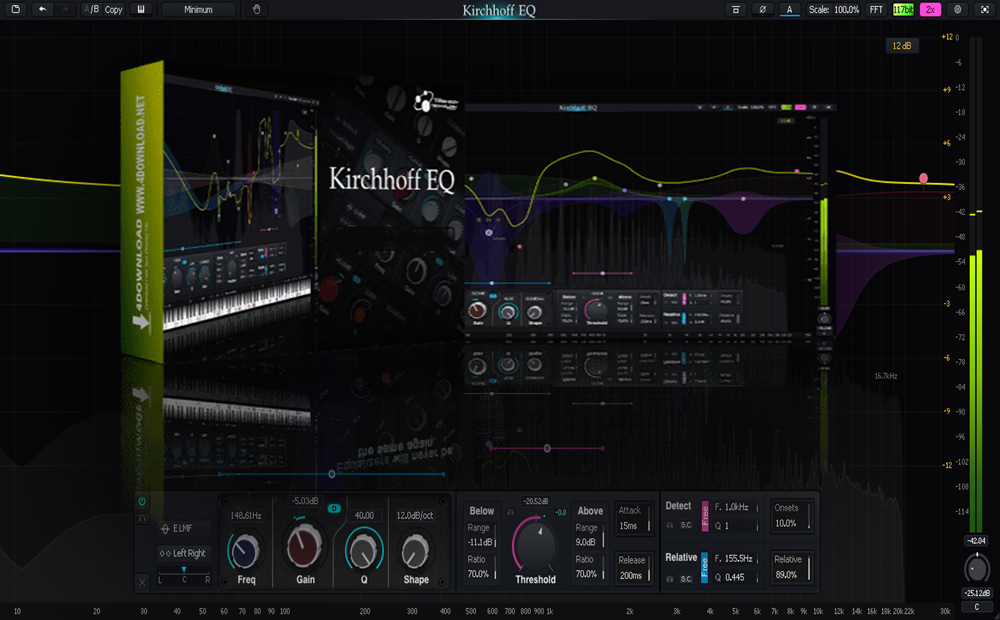Click the Q knob
The width and height of the screenshot is (1000, 620).
tap(364, 550)
